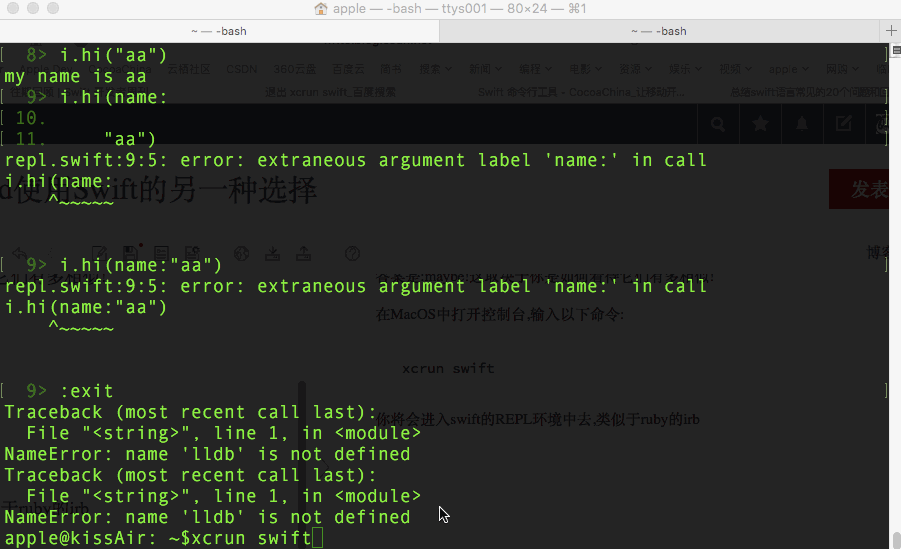This screenshot has height=549, width=901.
Task: Open the 简书 bookmark in browser
Action: click(x=391, y=69)
